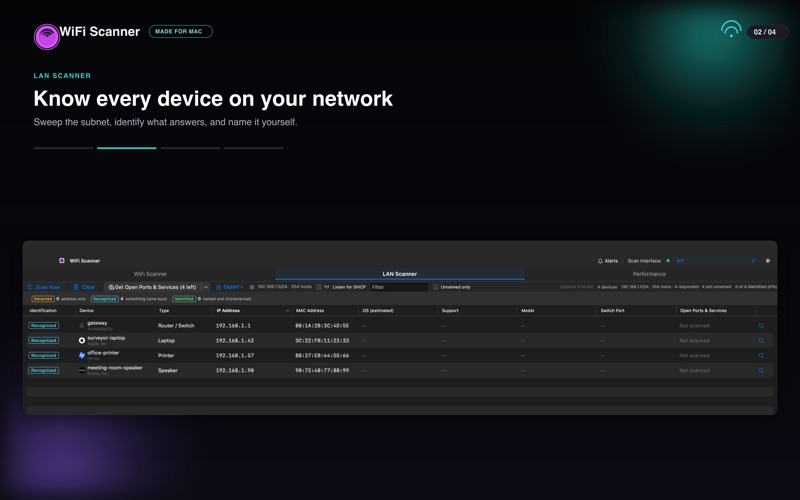Screen dimensions: 800x500
Task: Expand Get Open Ports & Services arrow
Action: tap(206, 287)
